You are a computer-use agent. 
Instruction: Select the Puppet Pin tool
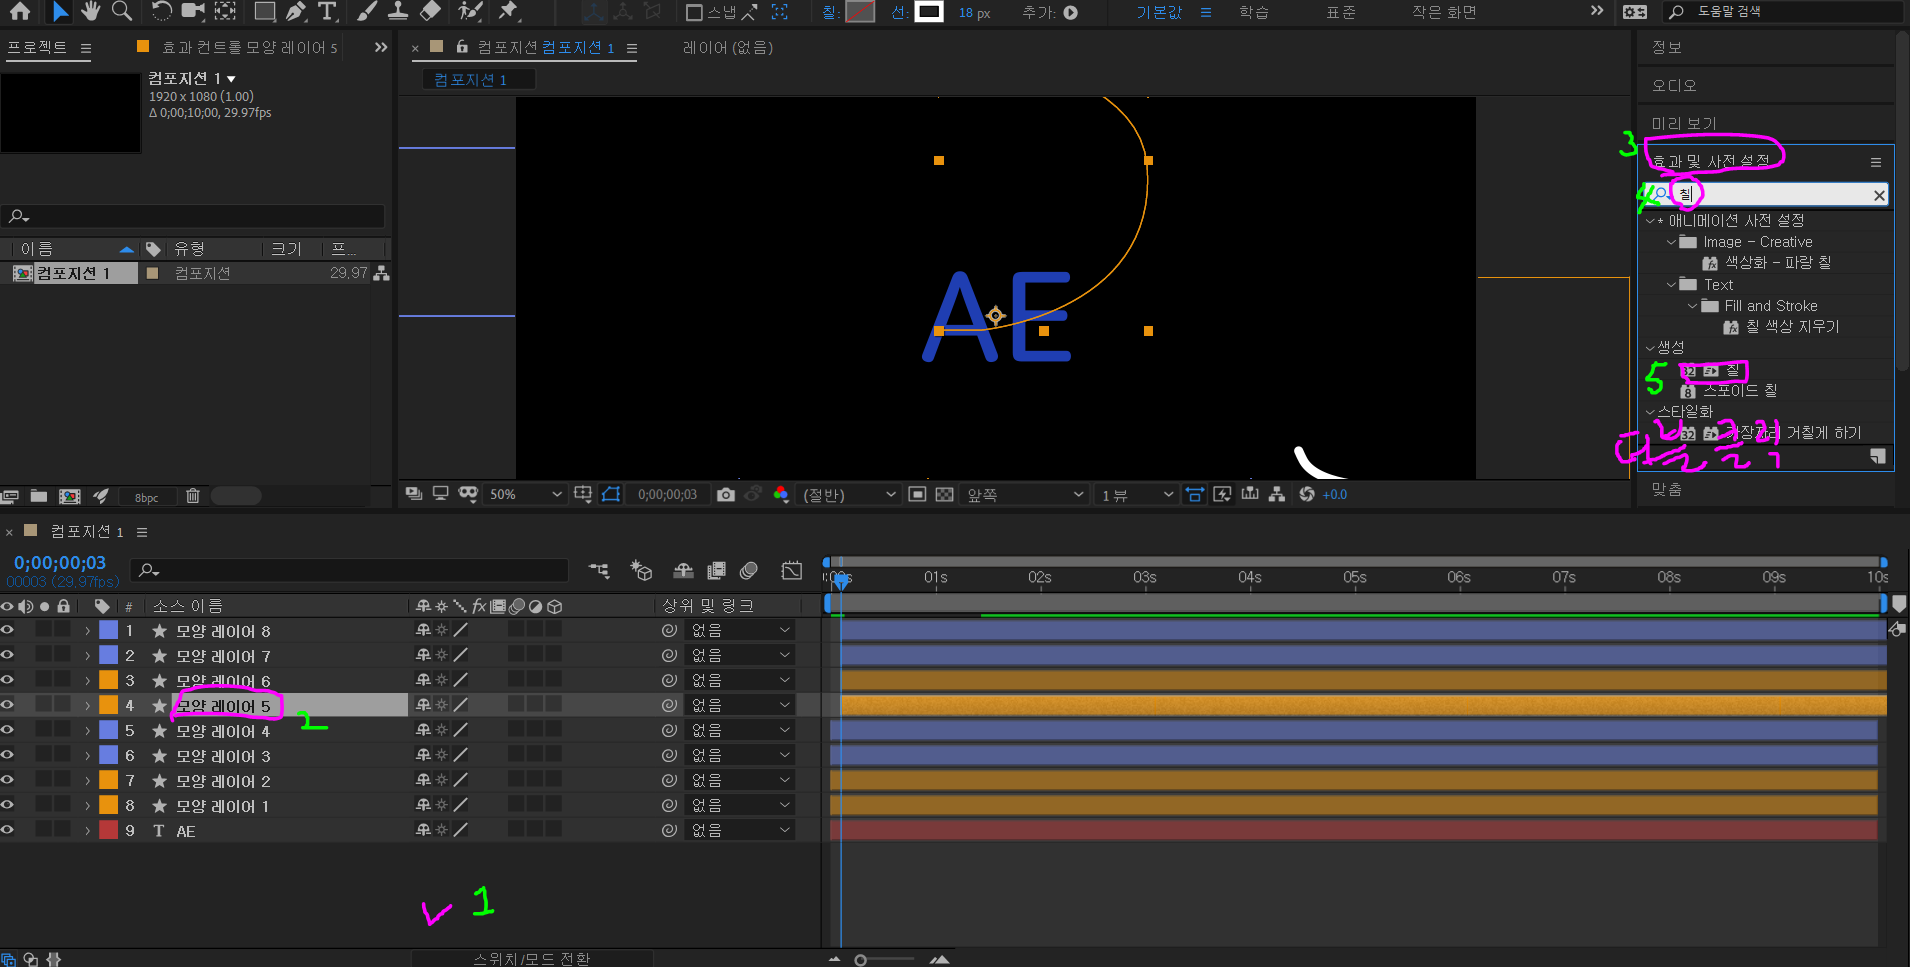coord(509,11)
